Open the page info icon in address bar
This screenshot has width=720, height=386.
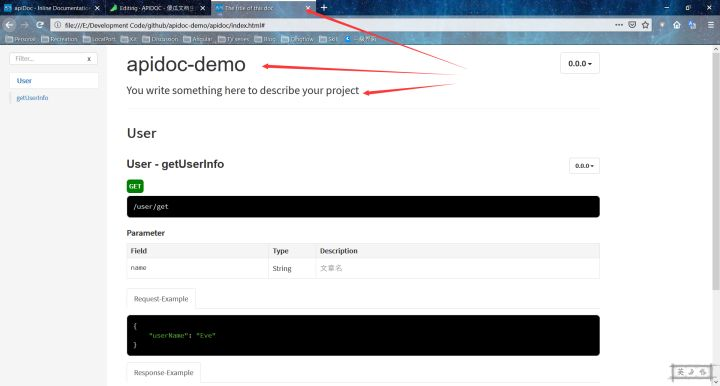pyautogui.click(x=58, y=25)
